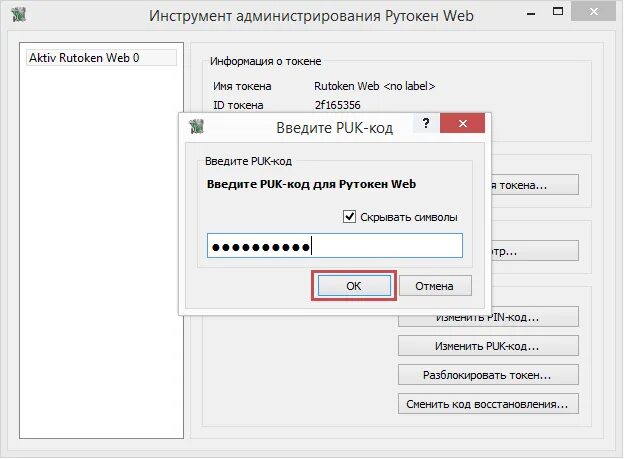624x459 pixels.
Task: Click token name Rutoken Web <no label>
Action: [x=374, y=86]
